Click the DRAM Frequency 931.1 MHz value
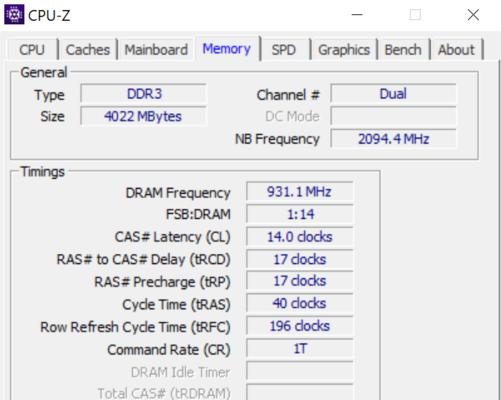Viewport: 501px width, 400px height. click(x=300, y=192)
